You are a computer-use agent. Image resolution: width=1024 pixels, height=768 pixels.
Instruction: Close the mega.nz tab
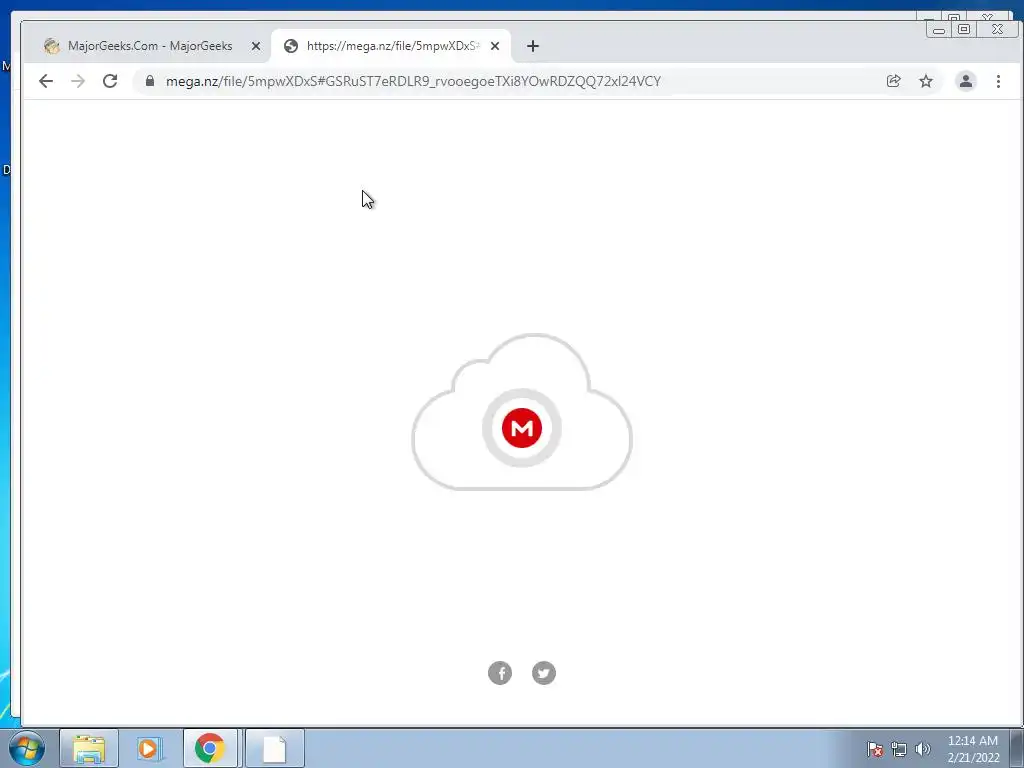coord(495,46)
